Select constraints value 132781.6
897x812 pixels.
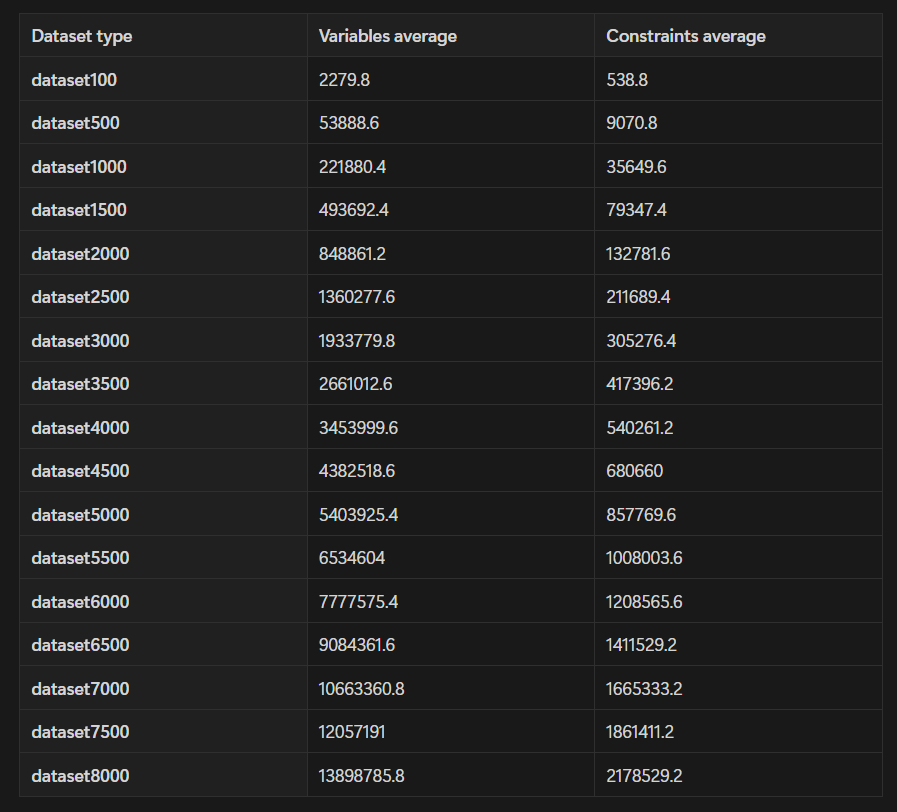(x=638, y=253)
